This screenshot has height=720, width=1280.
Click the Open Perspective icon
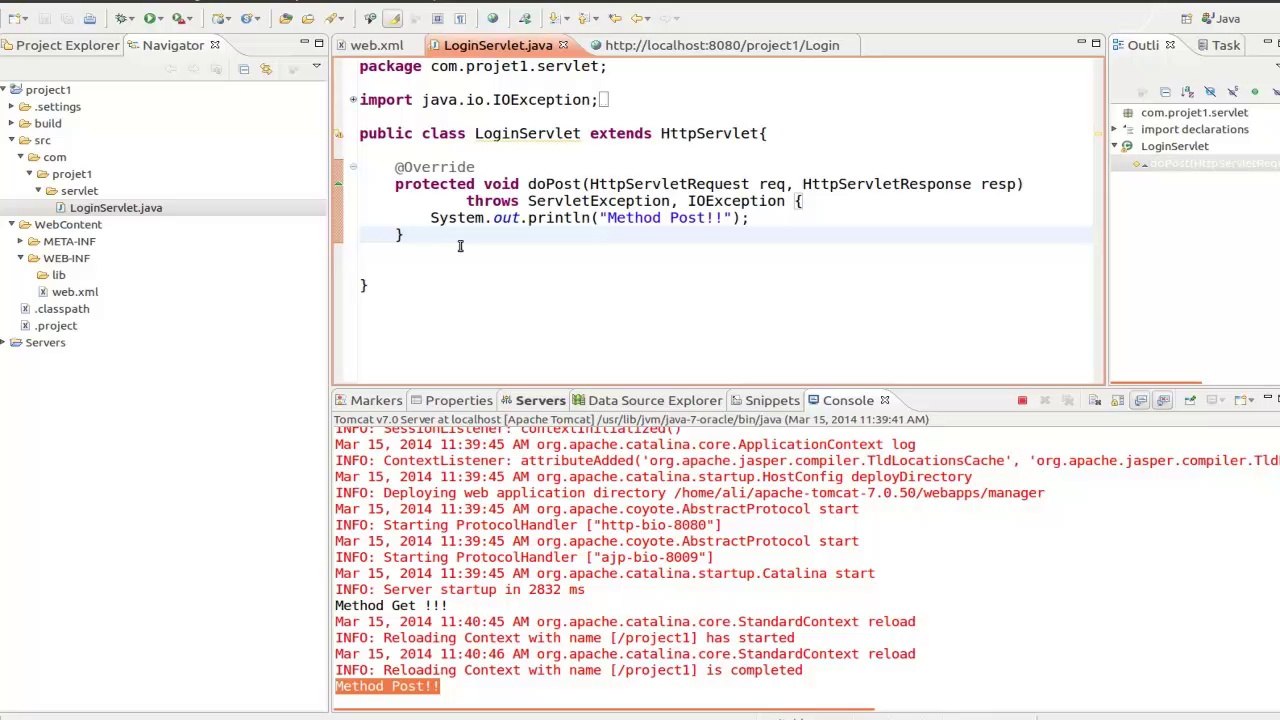pyautogui.click(x=1186, y=18)
